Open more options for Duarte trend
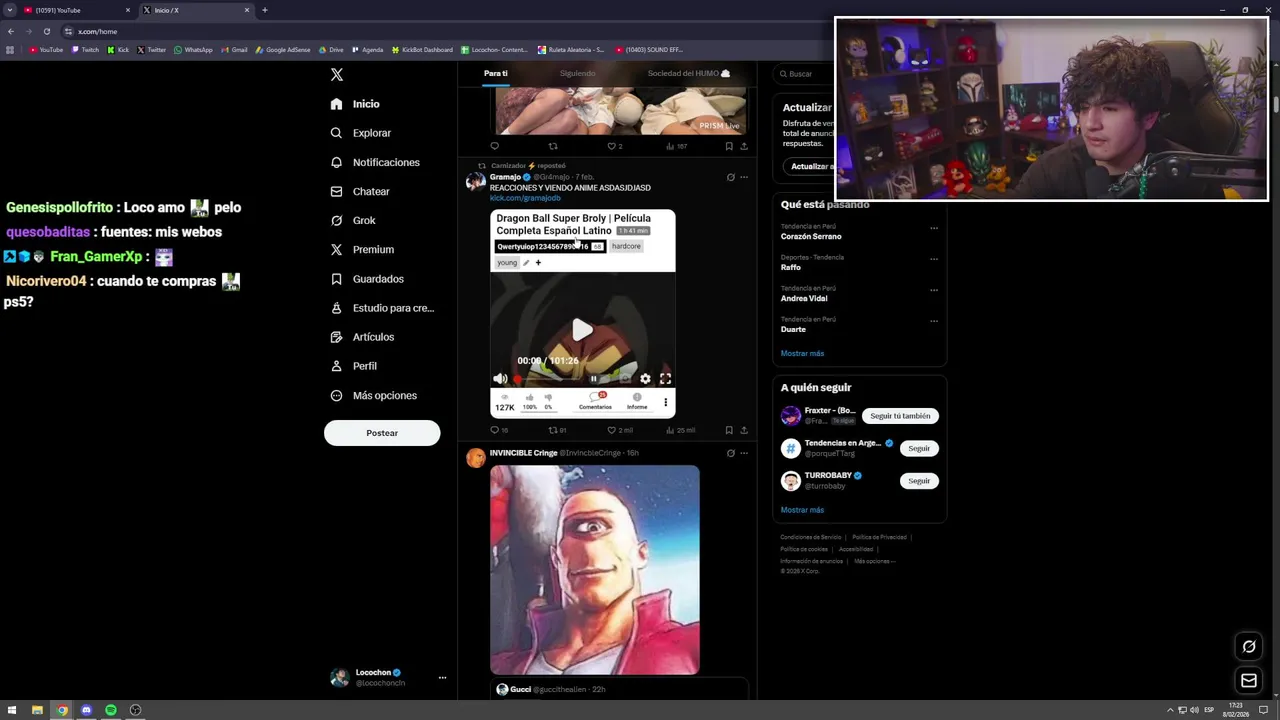Viewport: 1280px width, 720px height. point(934,321)
